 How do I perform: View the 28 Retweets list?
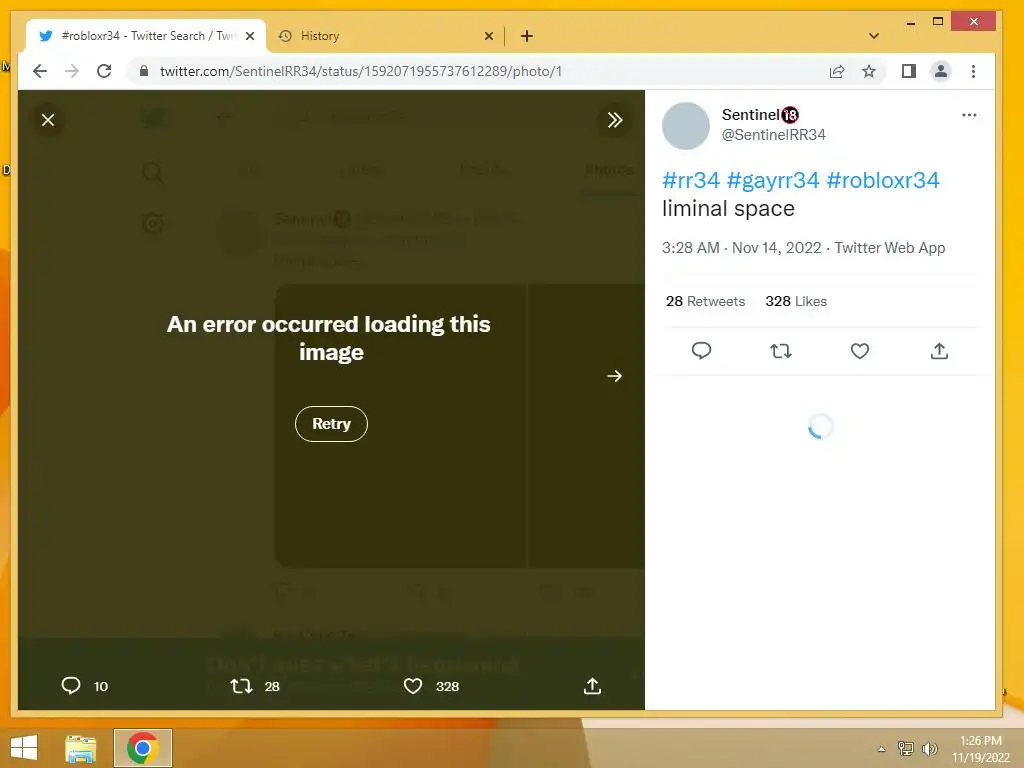[705, 301]
